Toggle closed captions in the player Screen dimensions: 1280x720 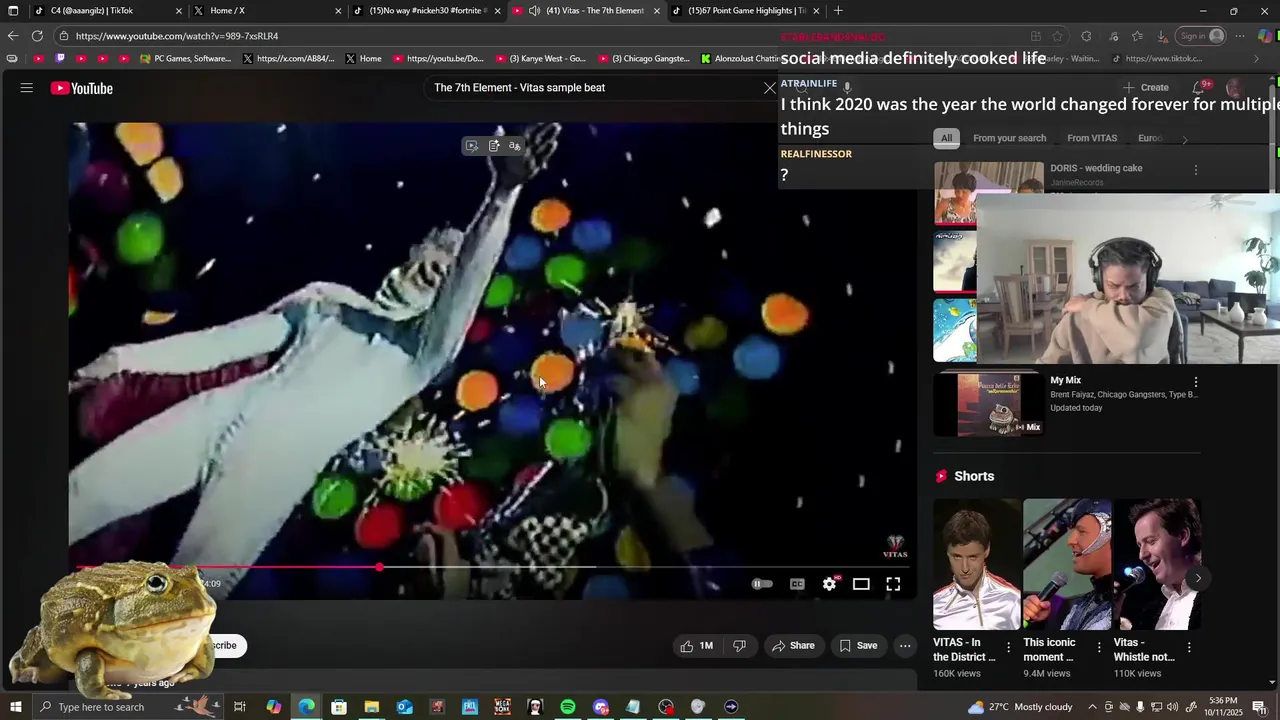tap(797, 584)
